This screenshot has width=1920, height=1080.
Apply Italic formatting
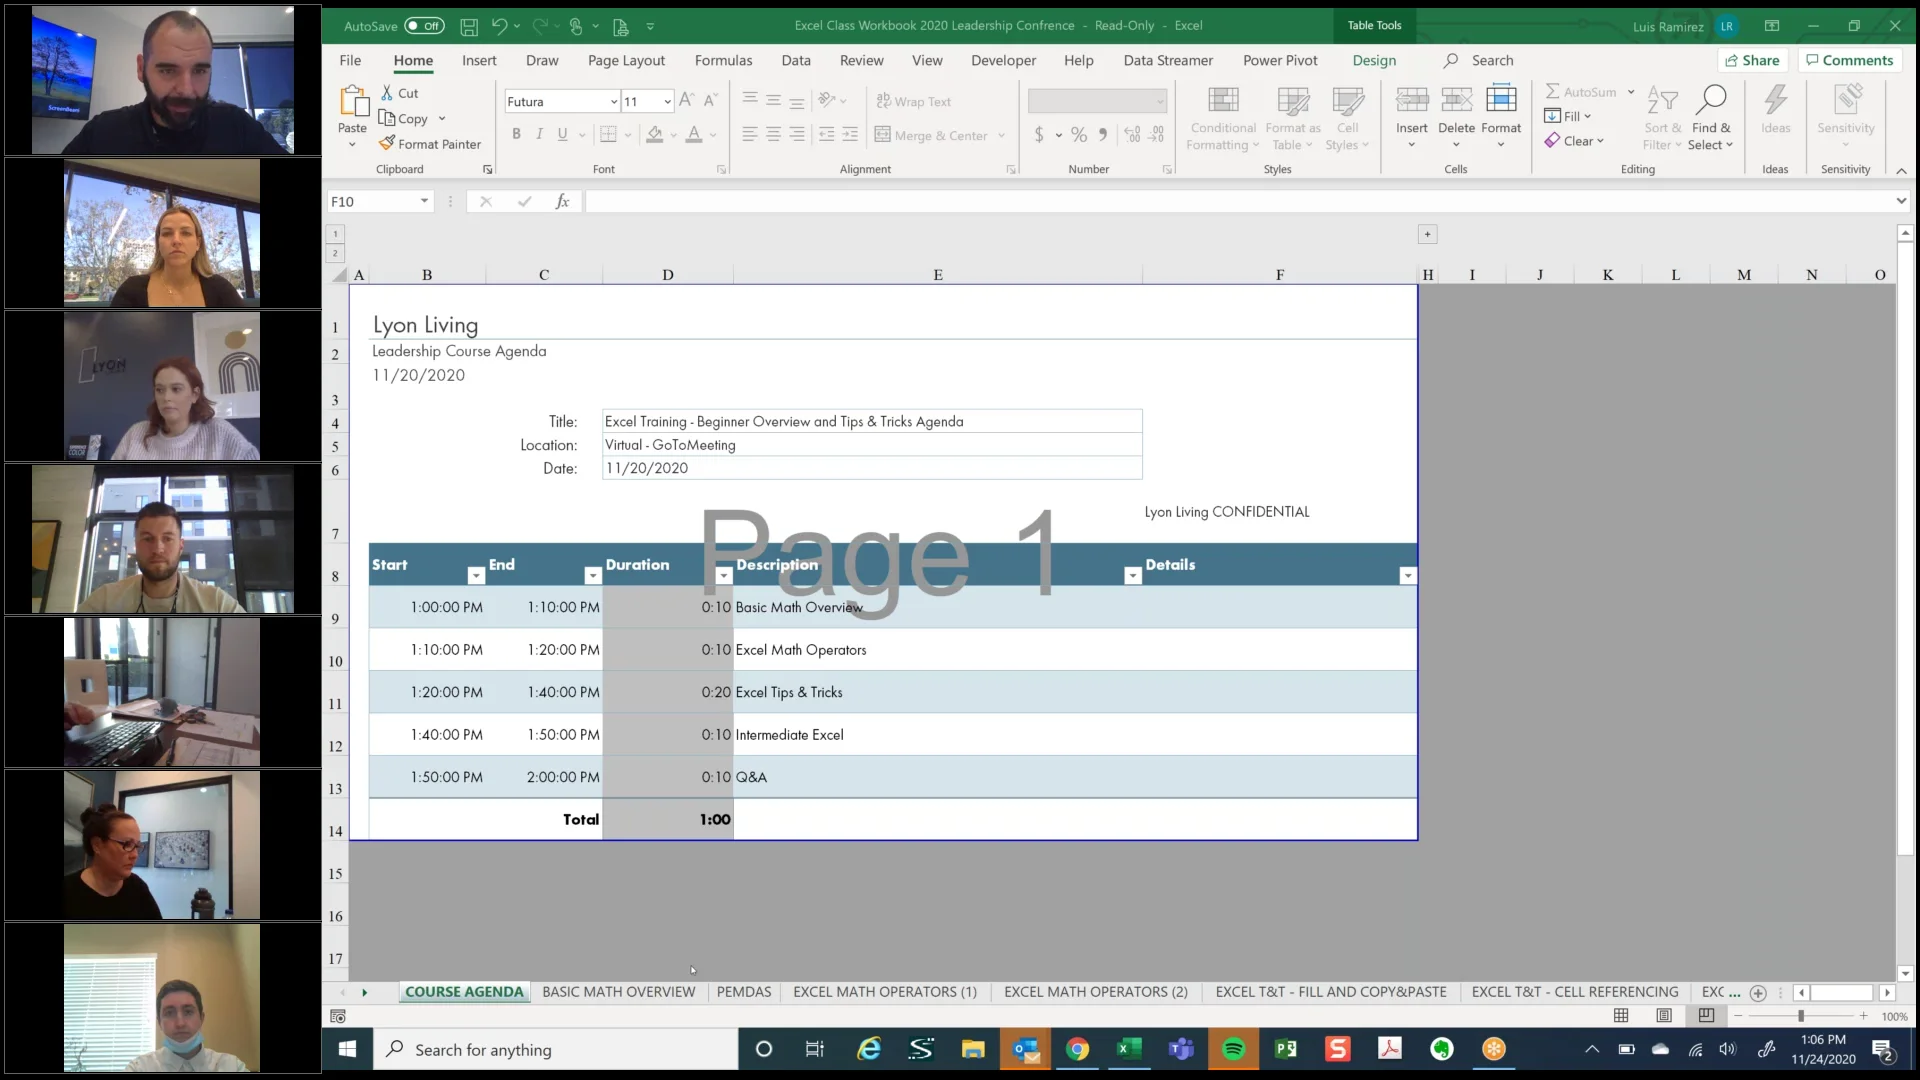coord(539,134)
